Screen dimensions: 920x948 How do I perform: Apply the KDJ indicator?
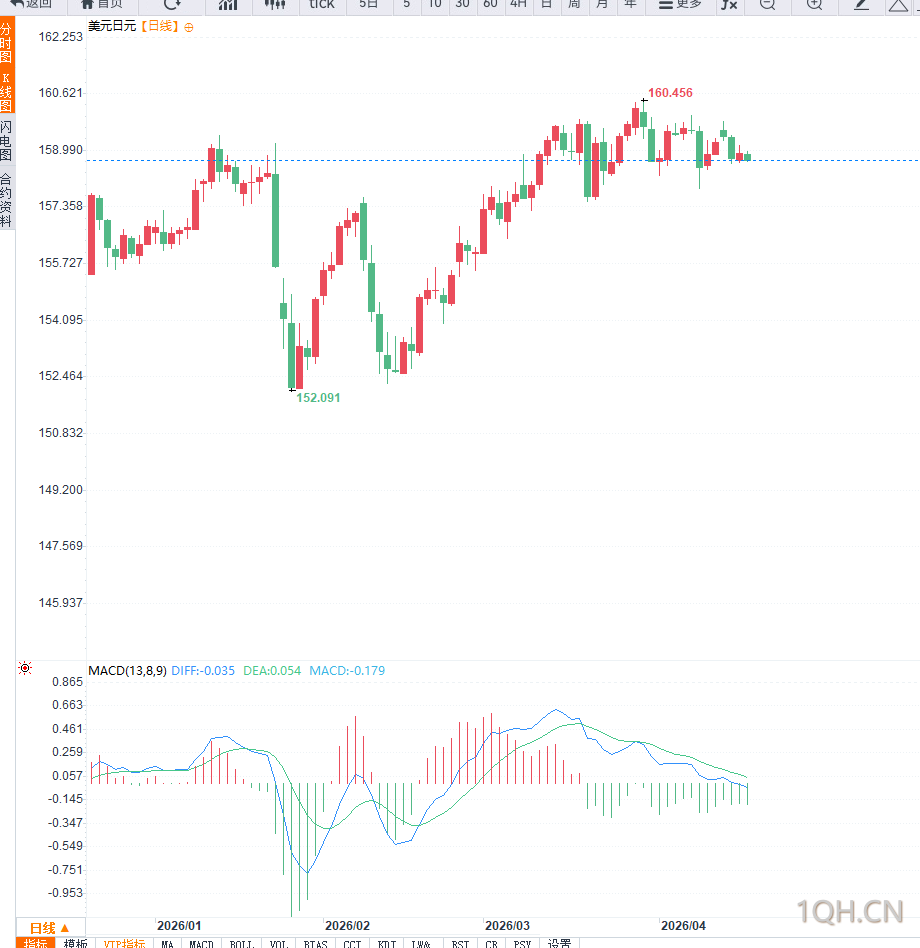[x=387, y=943]
